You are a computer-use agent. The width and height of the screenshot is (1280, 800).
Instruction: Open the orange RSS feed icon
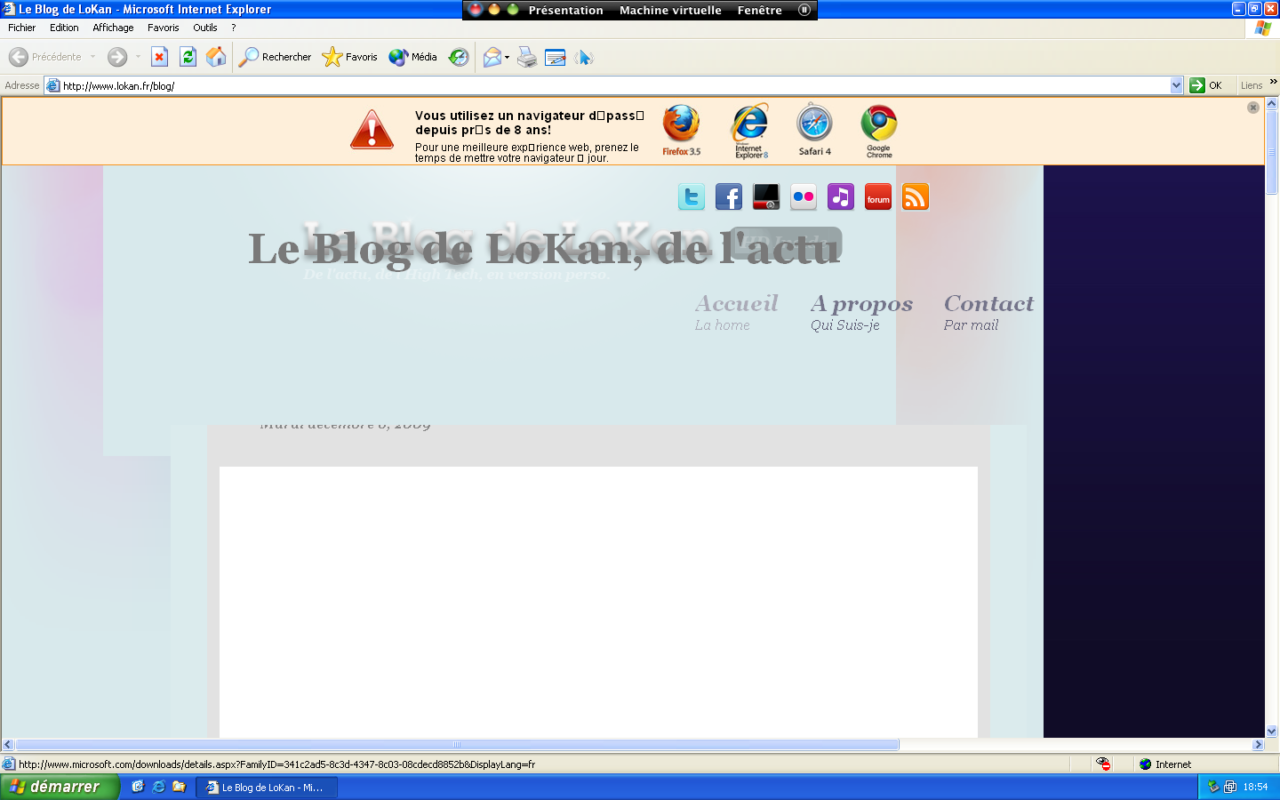coord(915,197)
